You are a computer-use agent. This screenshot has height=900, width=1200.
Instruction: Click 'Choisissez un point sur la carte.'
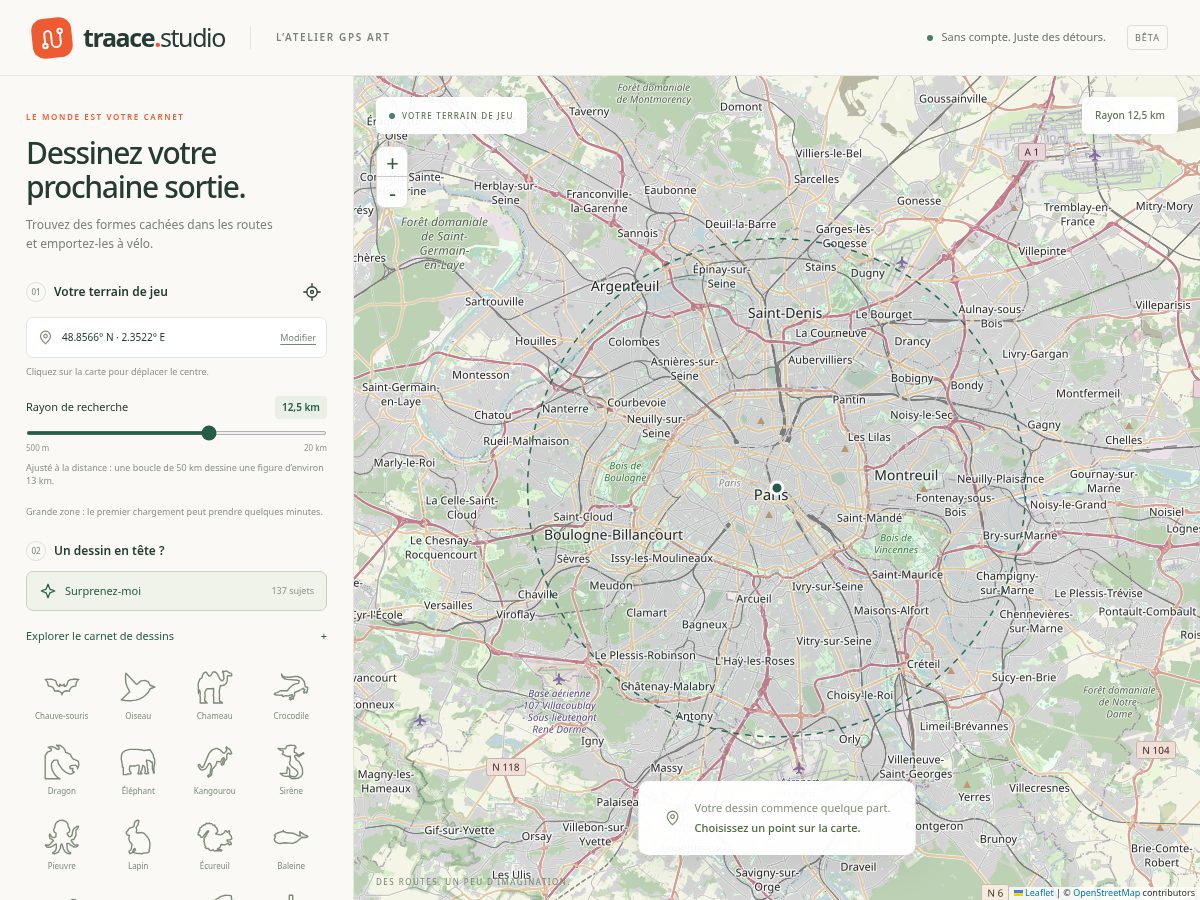777,828
